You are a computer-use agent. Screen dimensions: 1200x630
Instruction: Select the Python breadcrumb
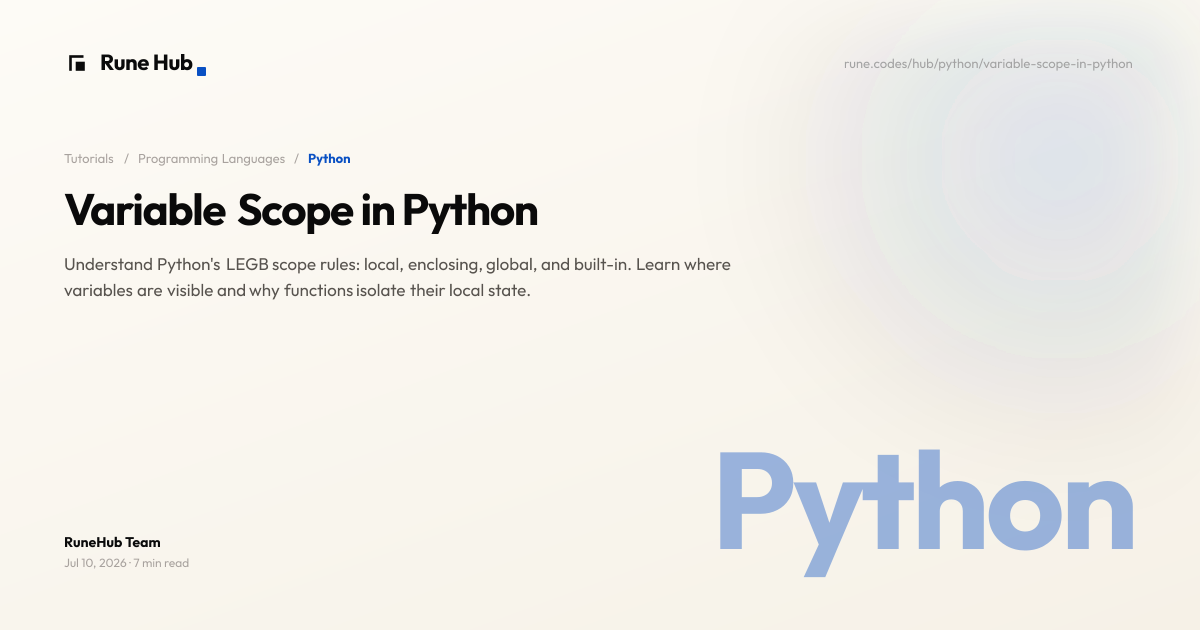pyautogui.click(x=329, y=159)
